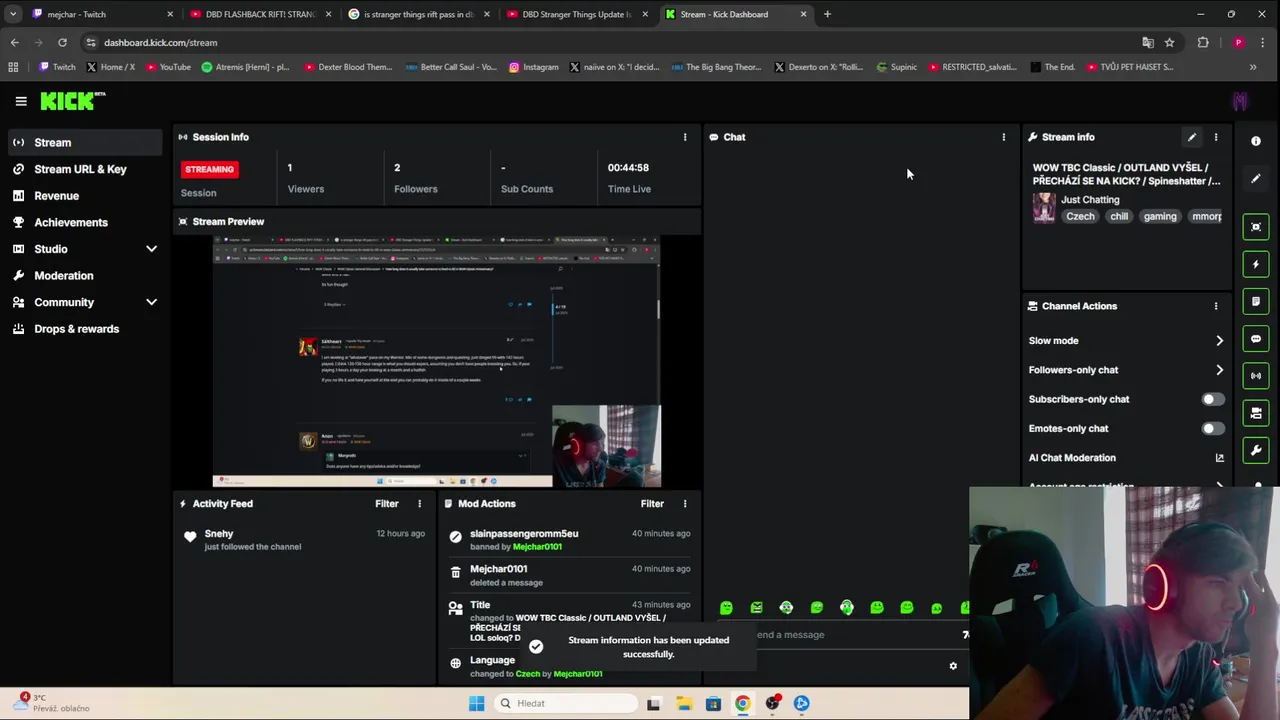1280x720 pixels.
Task: Open new browser tab with plus
Action: point(827,14)
